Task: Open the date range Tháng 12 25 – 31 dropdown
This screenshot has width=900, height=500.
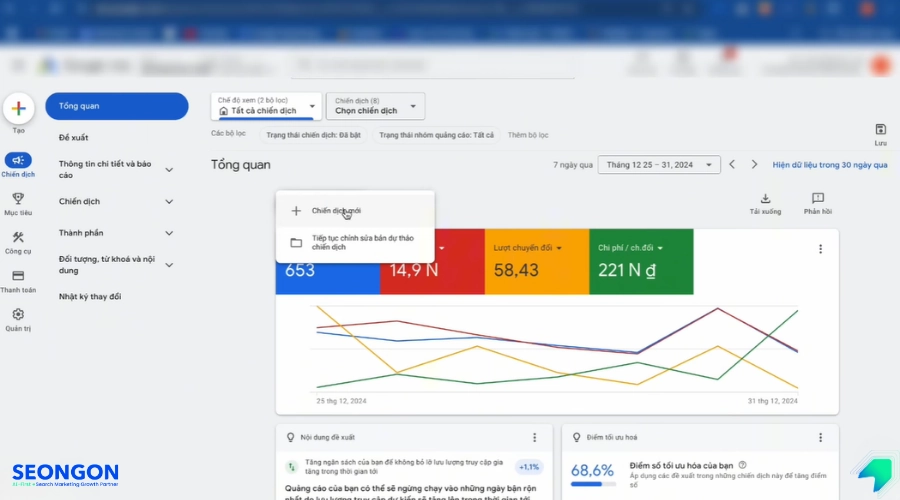Action: point(659,165)
